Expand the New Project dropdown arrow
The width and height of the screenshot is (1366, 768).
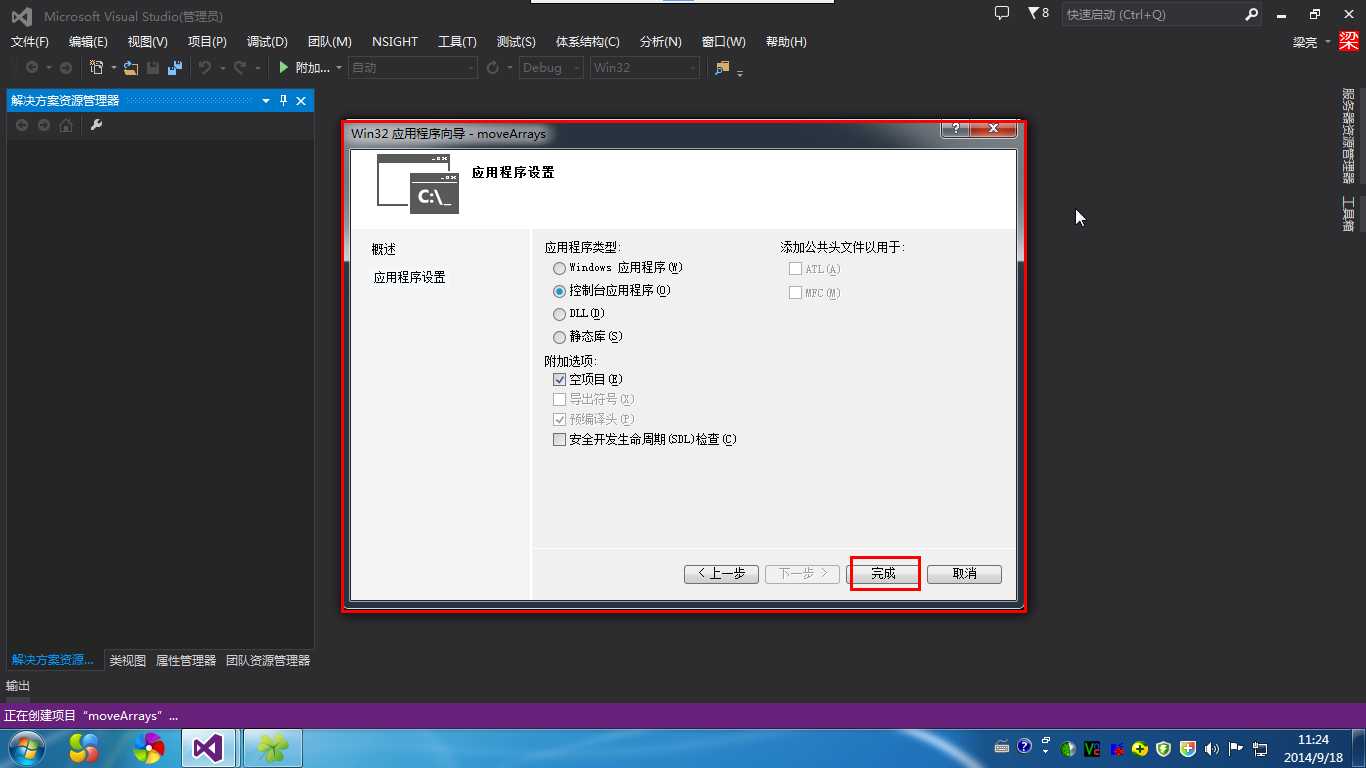(113, 68)
